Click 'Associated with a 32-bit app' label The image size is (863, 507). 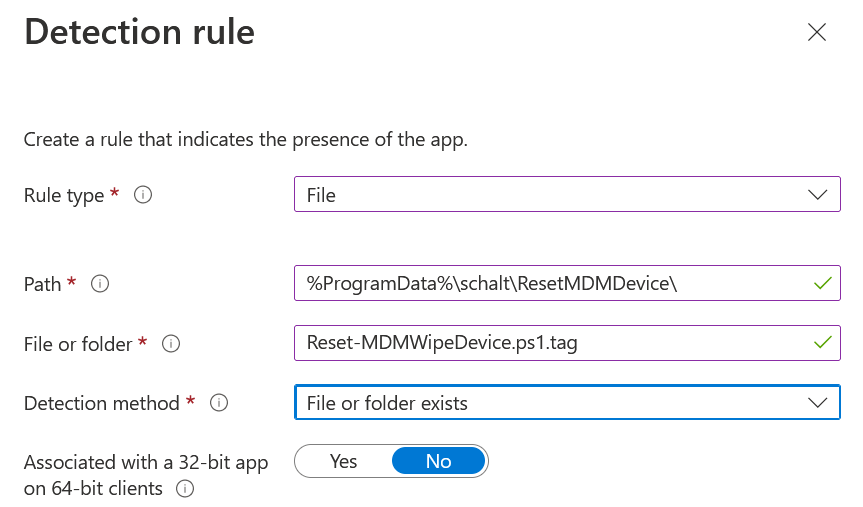pyautogui.click(x=146, y=463)
